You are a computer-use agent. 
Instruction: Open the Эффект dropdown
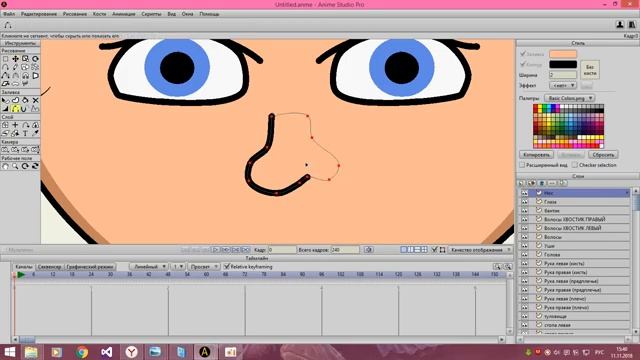pos(563,85)
